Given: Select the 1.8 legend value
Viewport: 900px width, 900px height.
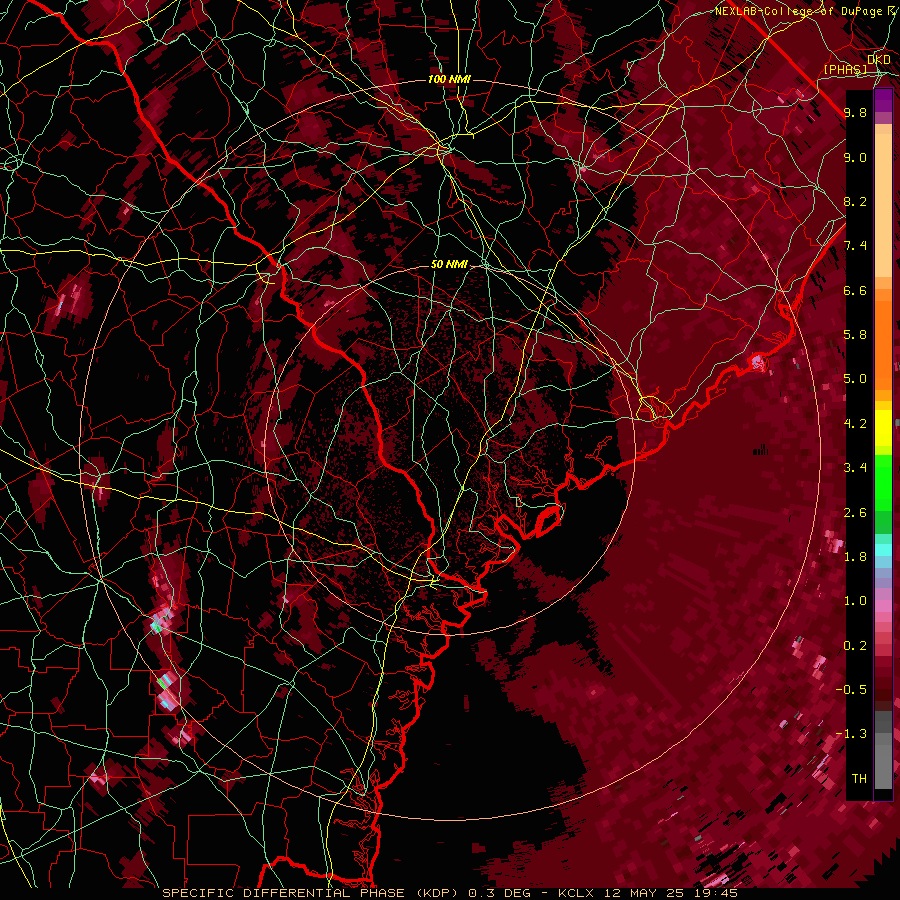Looking at the screenshot, I should pos(855,557).
